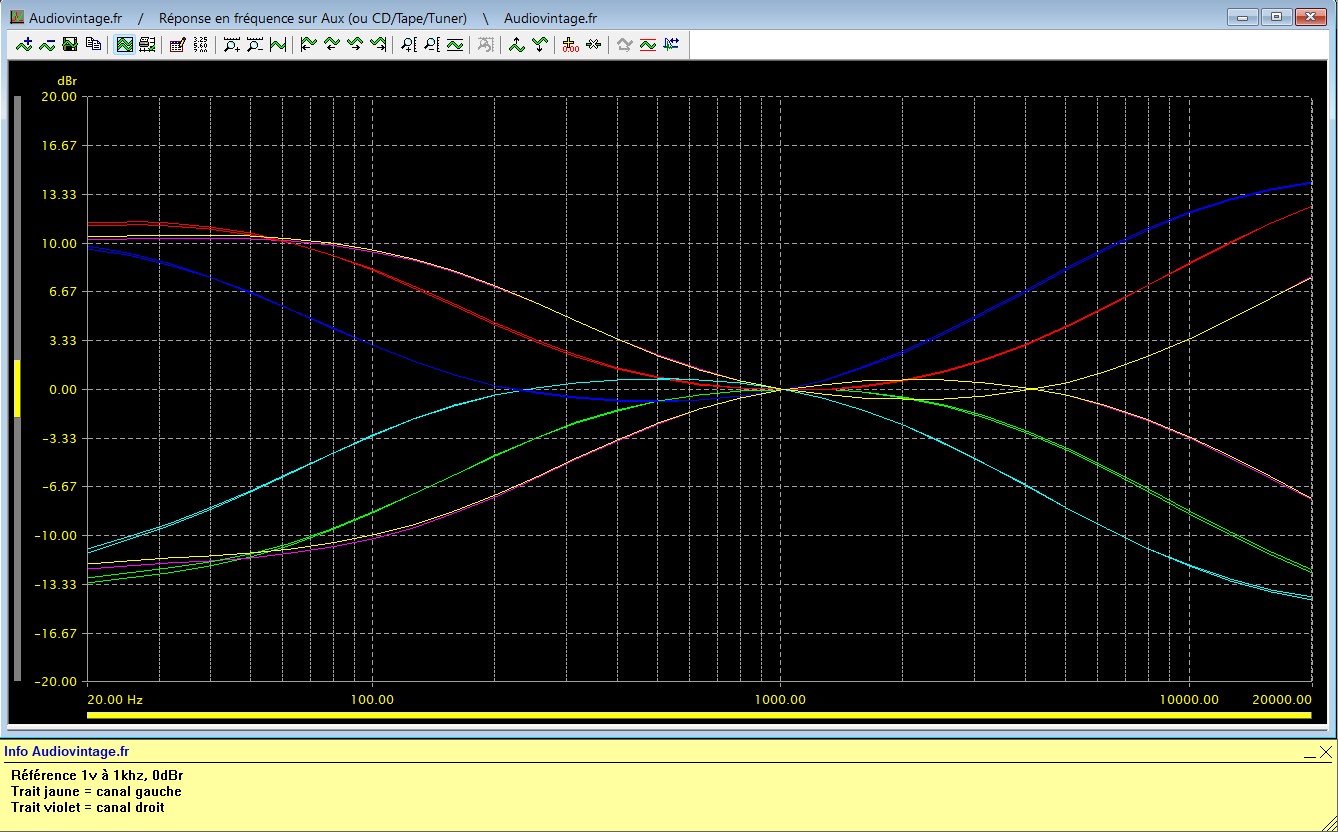Click the yellow vertical slider at graph left
The height and width of the screenshot is (832, 1338).
click(x=17, y=388)
